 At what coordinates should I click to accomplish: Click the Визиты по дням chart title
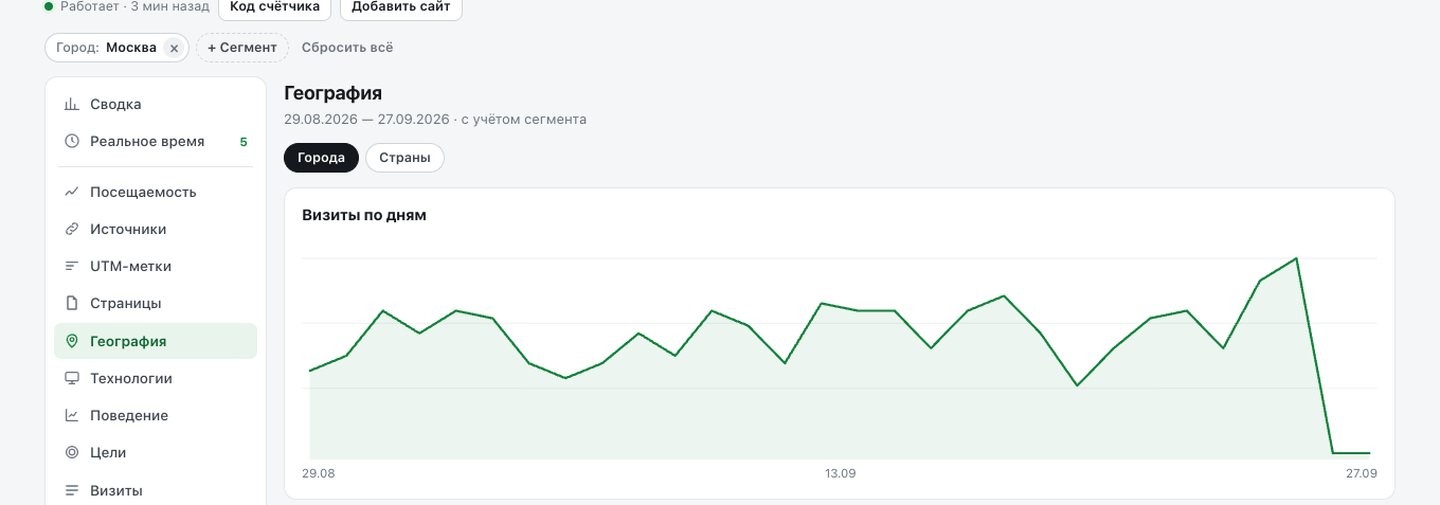pyautogui.click(x=364, y=215)
